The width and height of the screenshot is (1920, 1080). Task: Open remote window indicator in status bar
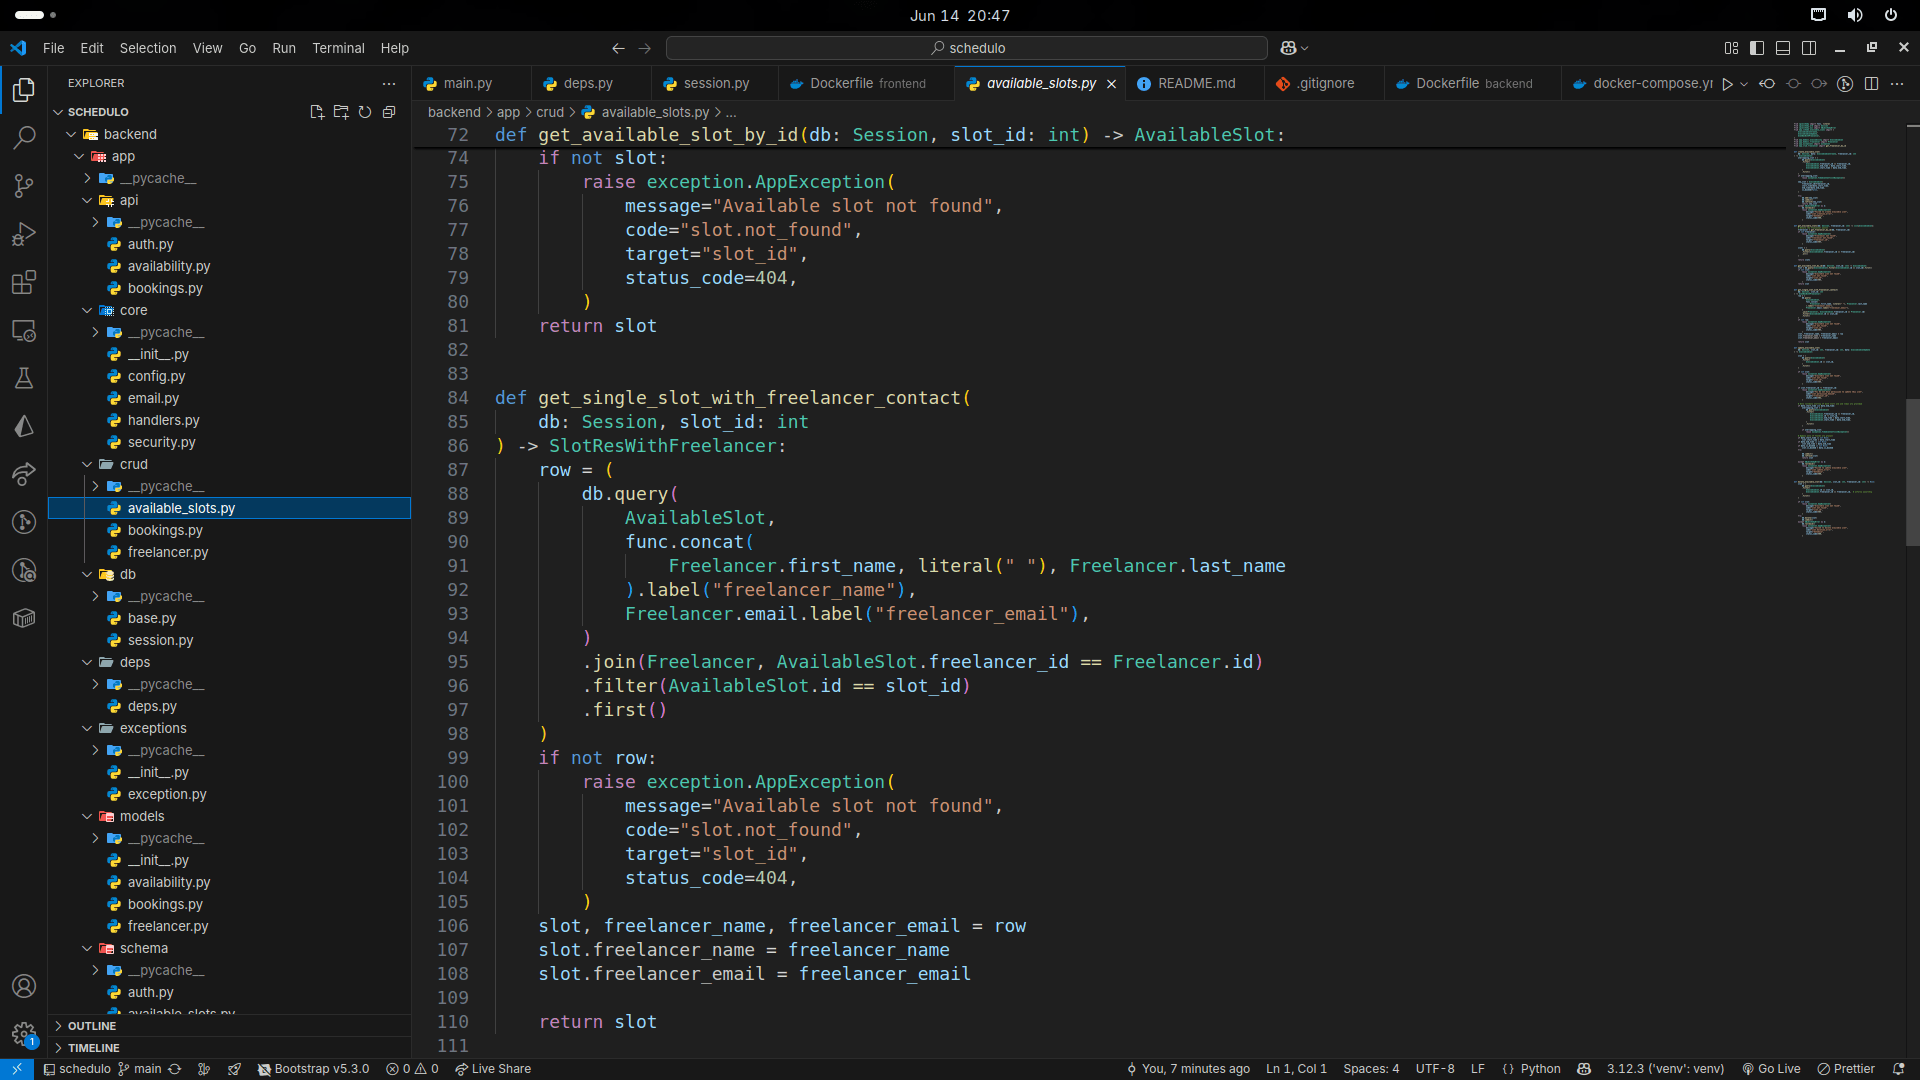click(x=17, y=1069)
